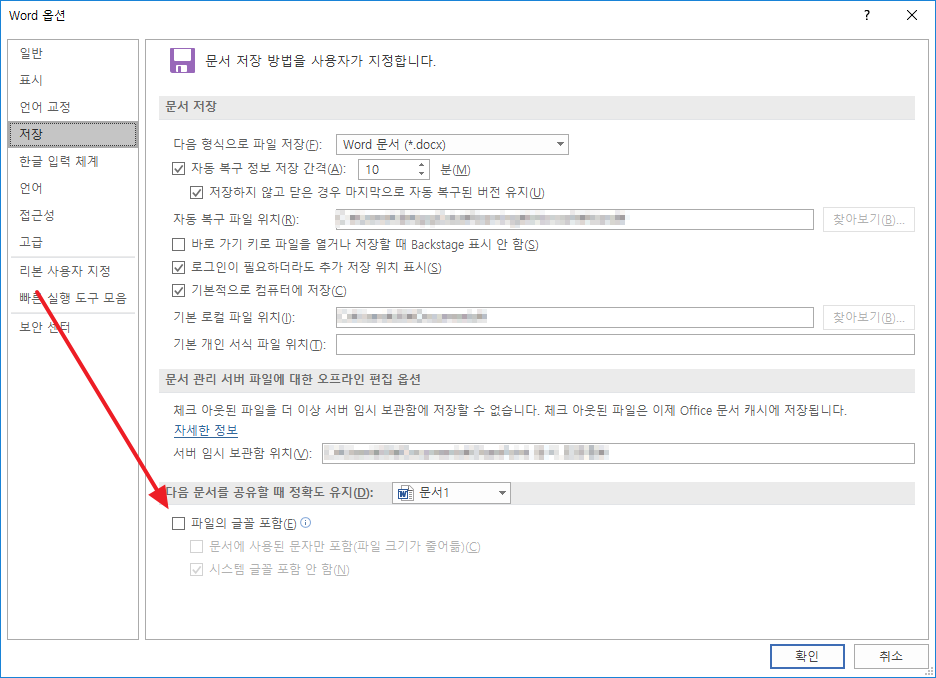Screen dimensions: 936x678
Task: Open the 표시 category
Action: pyautogui.click(x=31, y=80)
